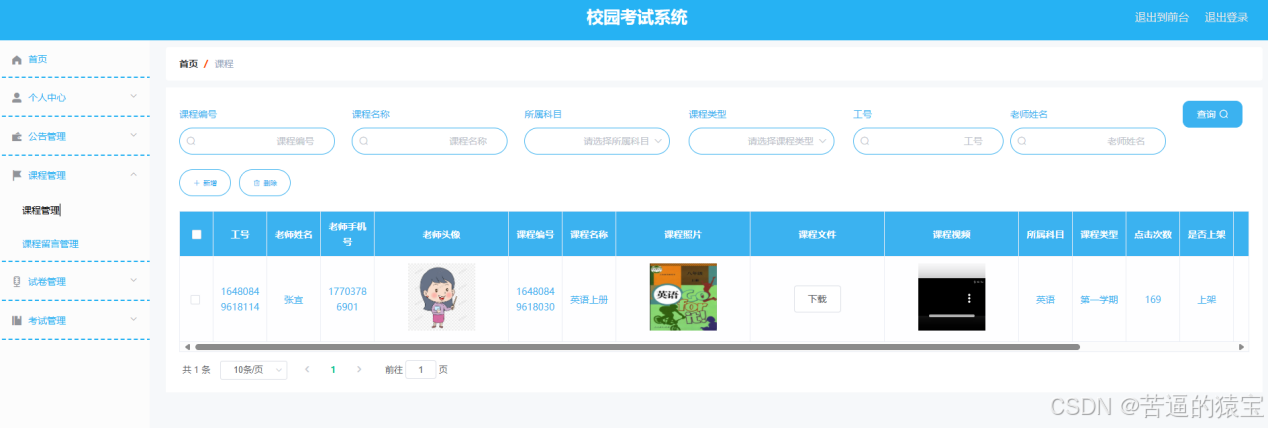Click the 老师姓名 search input
Screen dimensions: 1268x428
point(1088,142)
